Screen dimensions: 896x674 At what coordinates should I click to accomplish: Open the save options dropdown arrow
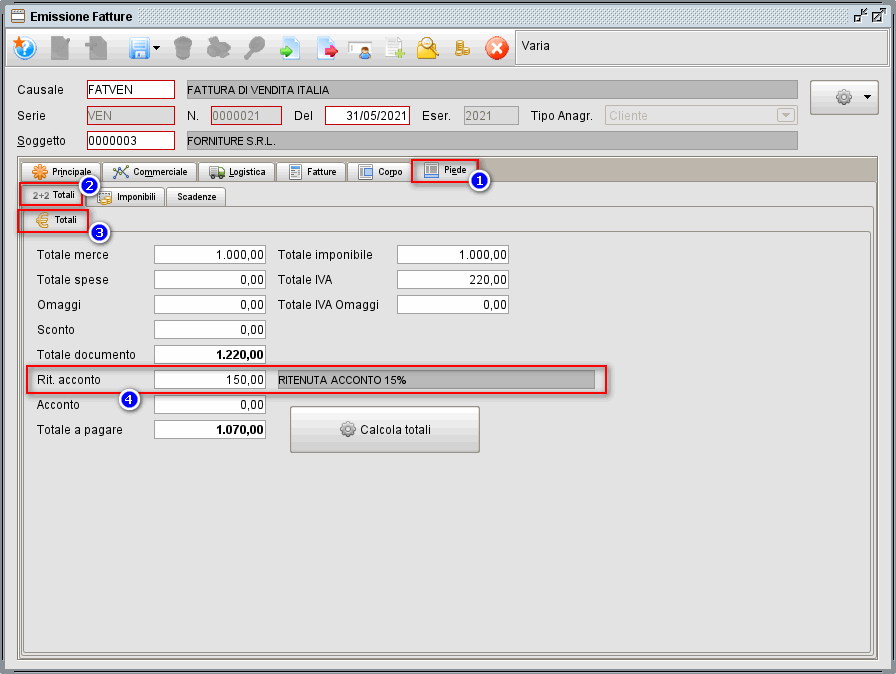[157, 48]
